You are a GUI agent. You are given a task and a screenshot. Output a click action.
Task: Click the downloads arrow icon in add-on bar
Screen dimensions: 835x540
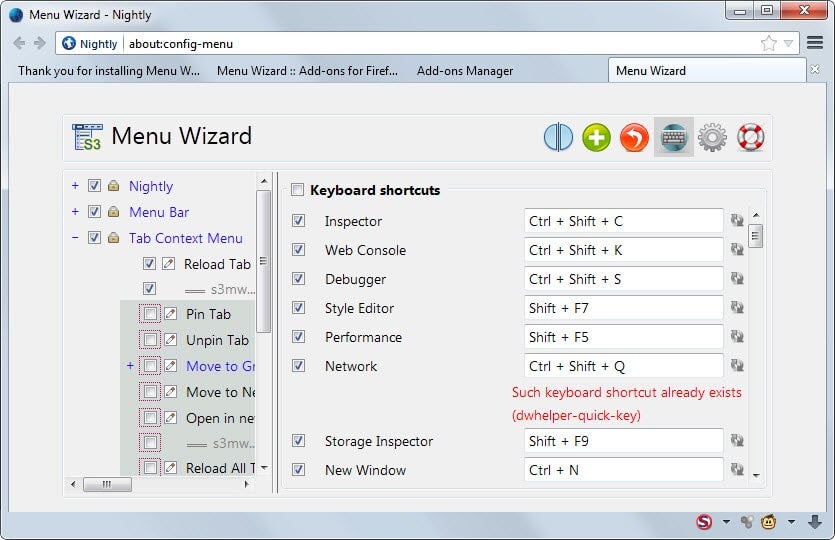(x=815, y=522)
